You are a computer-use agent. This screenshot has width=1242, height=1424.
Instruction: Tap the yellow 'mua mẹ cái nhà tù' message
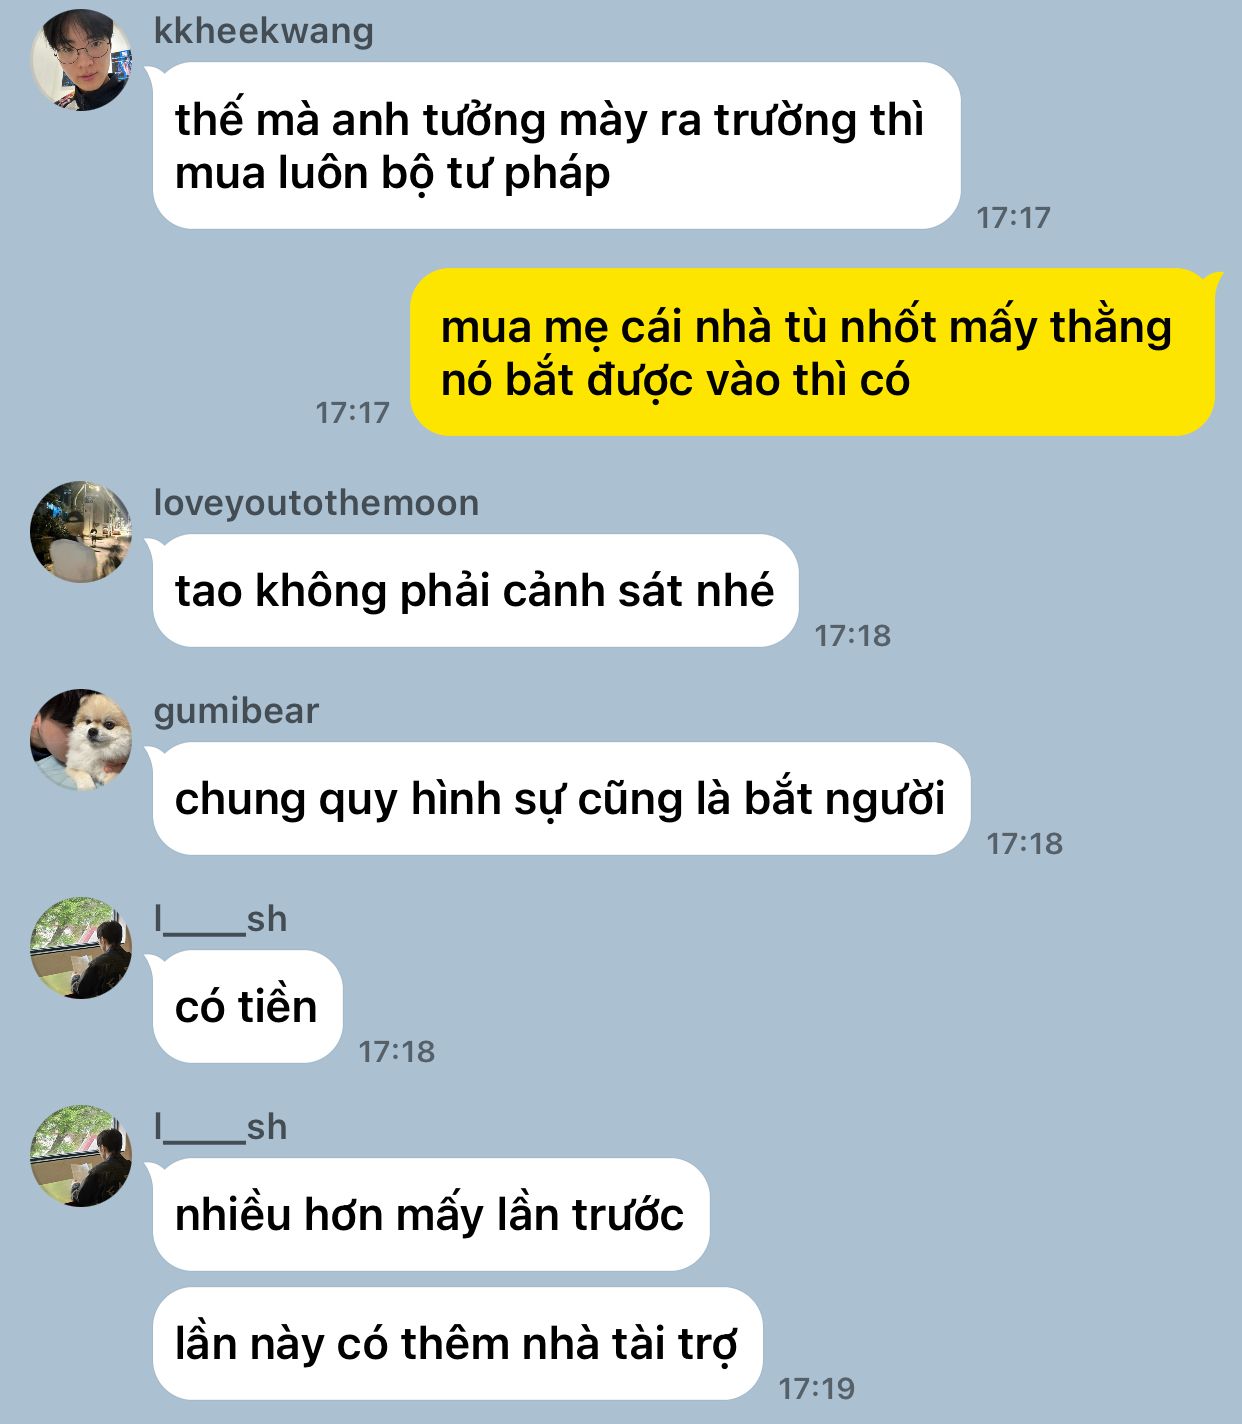click(813, 352)
